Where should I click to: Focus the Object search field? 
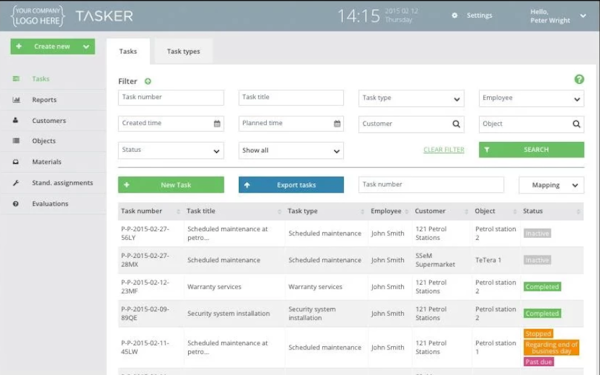pyautogui.click(x=532, y=124)
